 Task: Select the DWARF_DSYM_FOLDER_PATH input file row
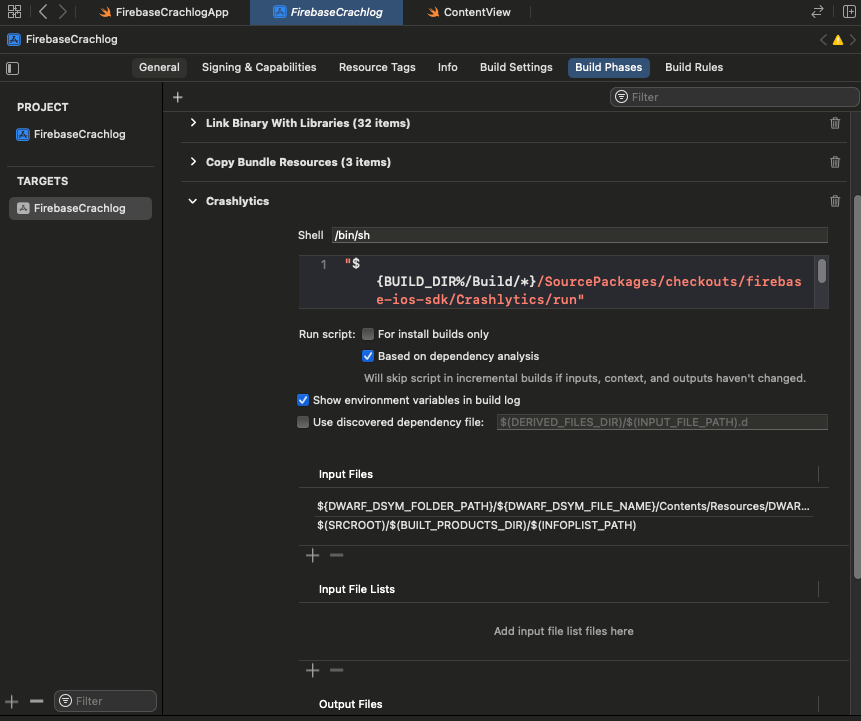pos(563,506)
